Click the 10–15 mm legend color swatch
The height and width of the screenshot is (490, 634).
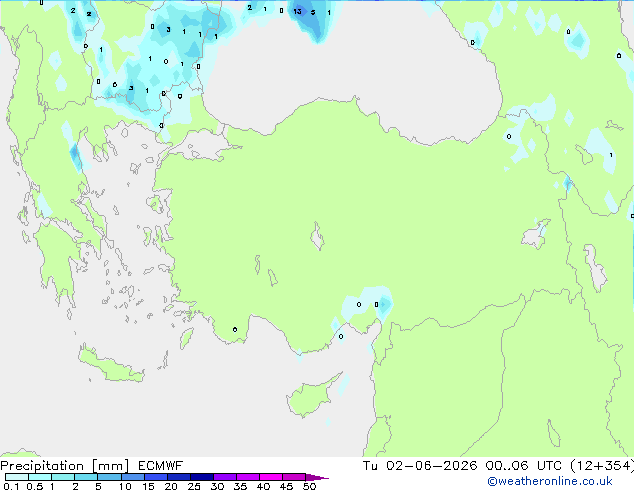coord(133,477)
